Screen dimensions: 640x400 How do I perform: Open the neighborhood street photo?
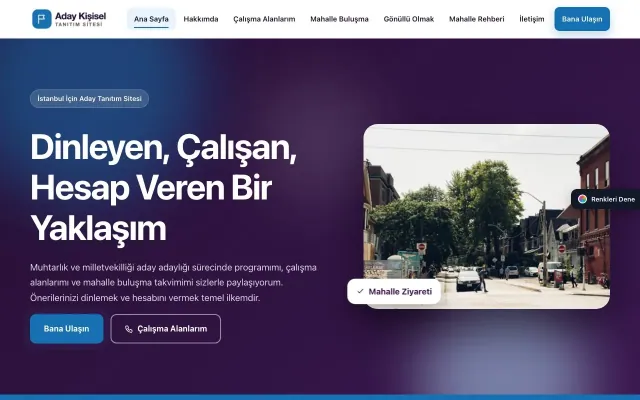(487, 216)
